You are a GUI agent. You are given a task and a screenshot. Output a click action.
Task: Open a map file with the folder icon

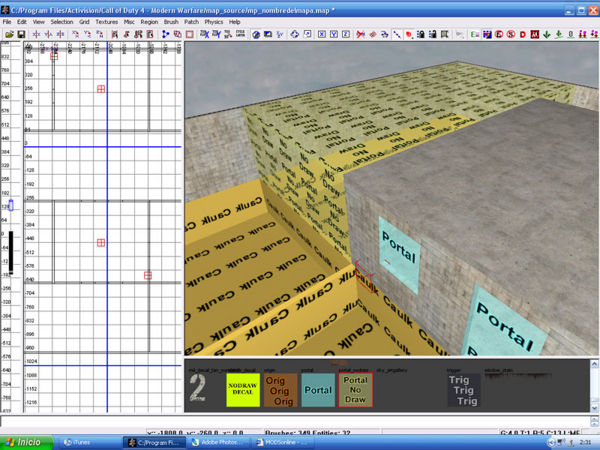[x=10, y=34]
